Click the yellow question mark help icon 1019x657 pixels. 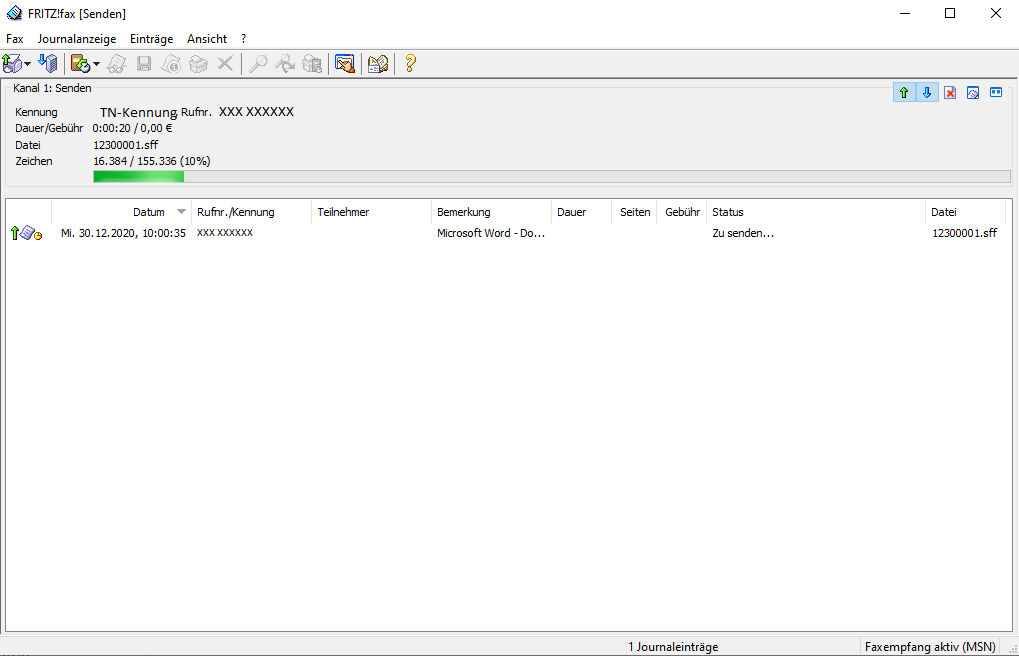click(409, 64)
